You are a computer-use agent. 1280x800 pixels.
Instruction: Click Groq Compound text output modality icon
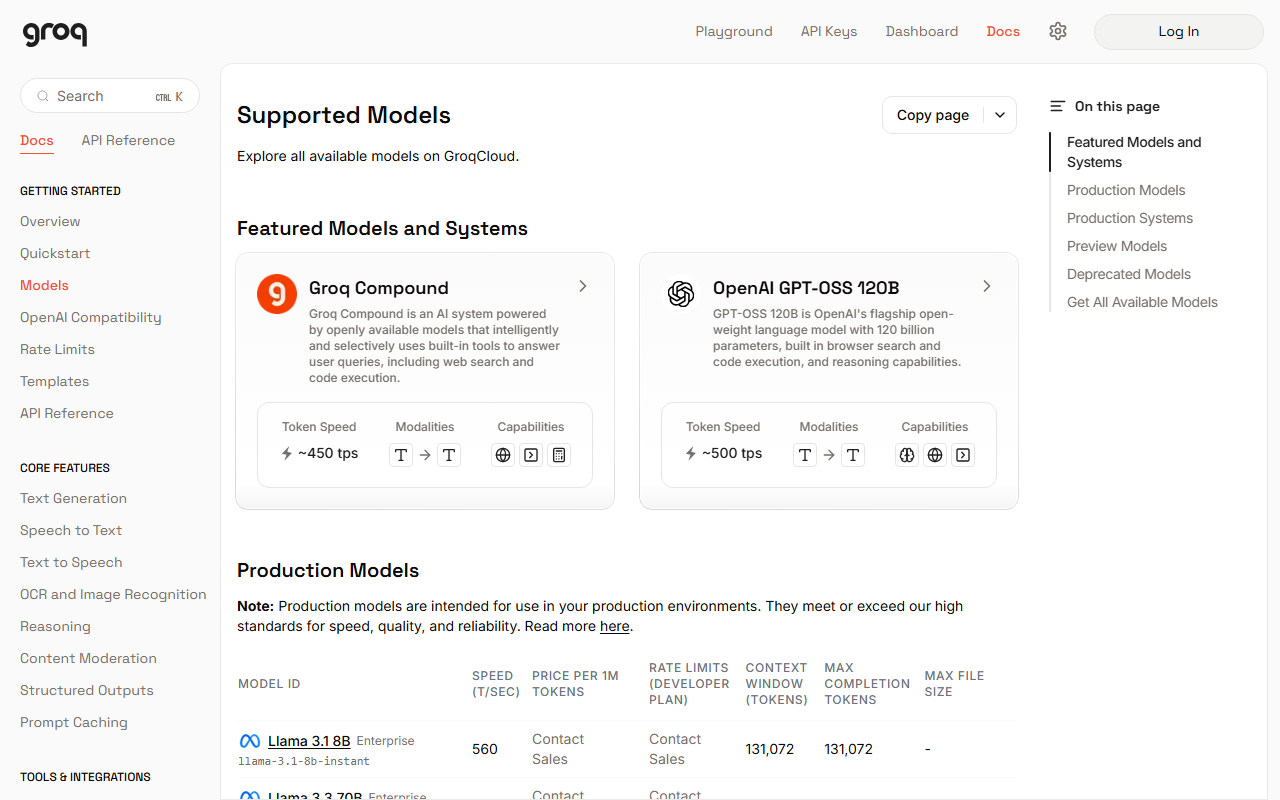tap(449, 455)
